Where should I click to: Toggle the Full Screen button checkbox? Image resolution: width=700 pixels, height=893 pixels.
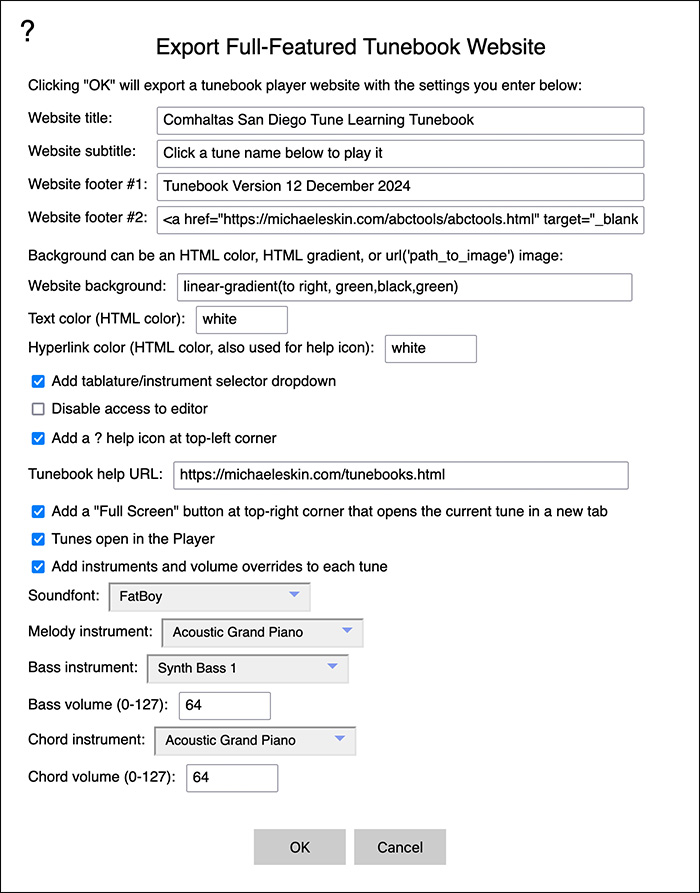pos(38,512)
